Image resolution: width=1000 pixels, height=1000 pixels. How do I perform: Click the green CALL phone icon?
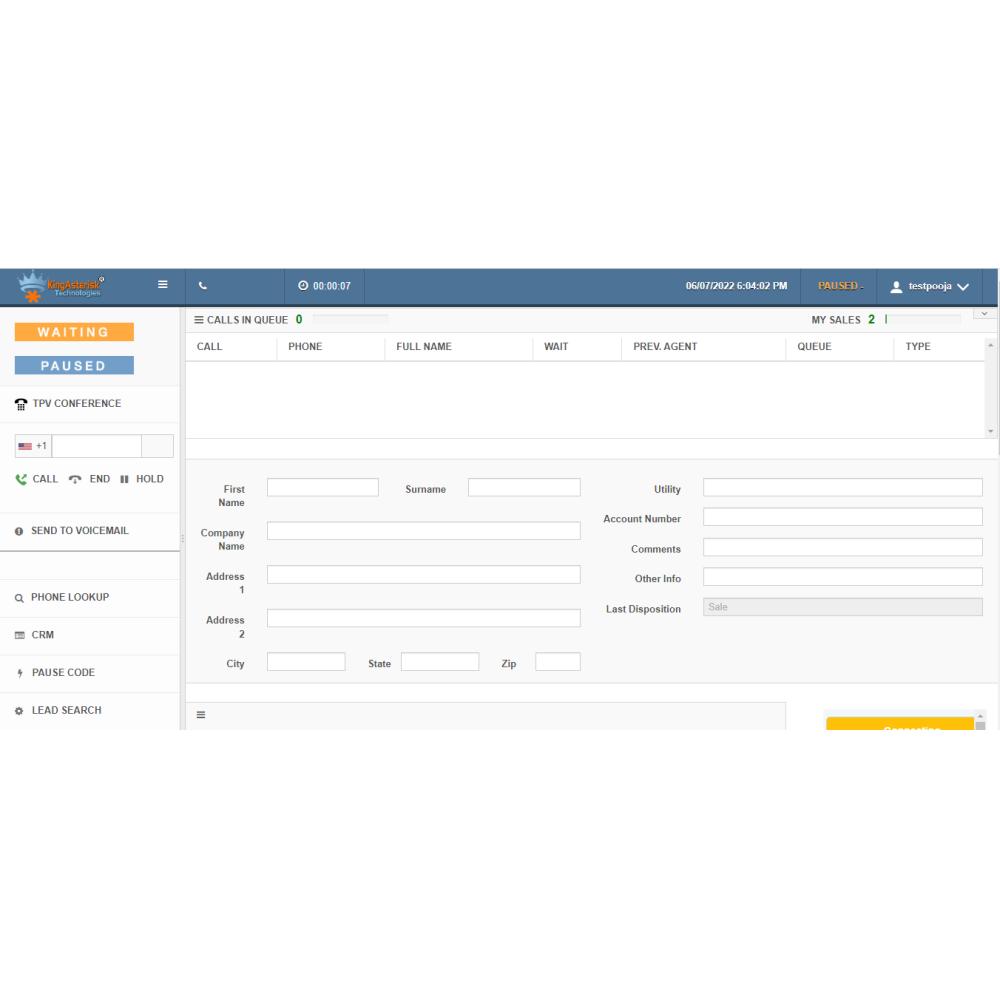[22, 479]
